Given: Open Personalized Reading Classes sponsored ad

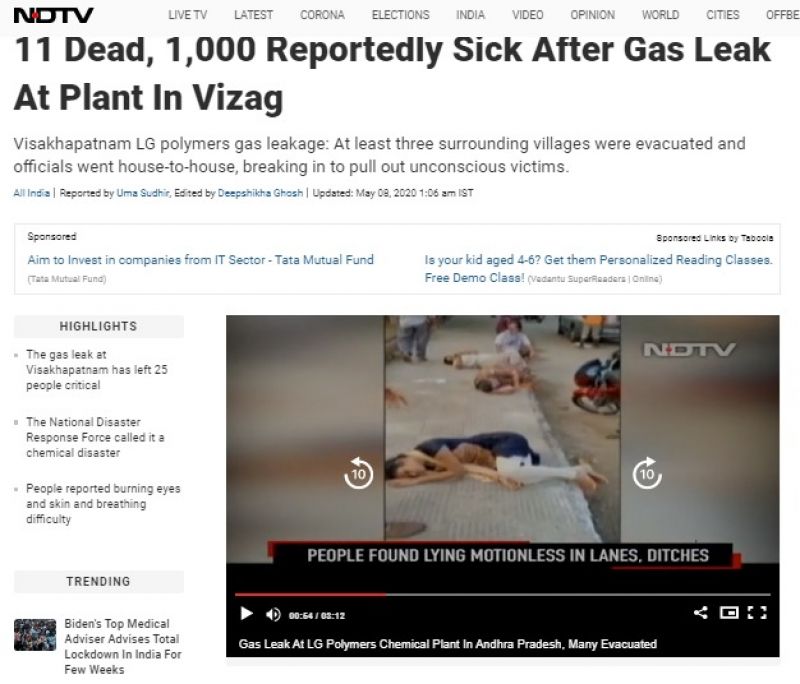Looking at the screenshot, I should tap(598, 269).
